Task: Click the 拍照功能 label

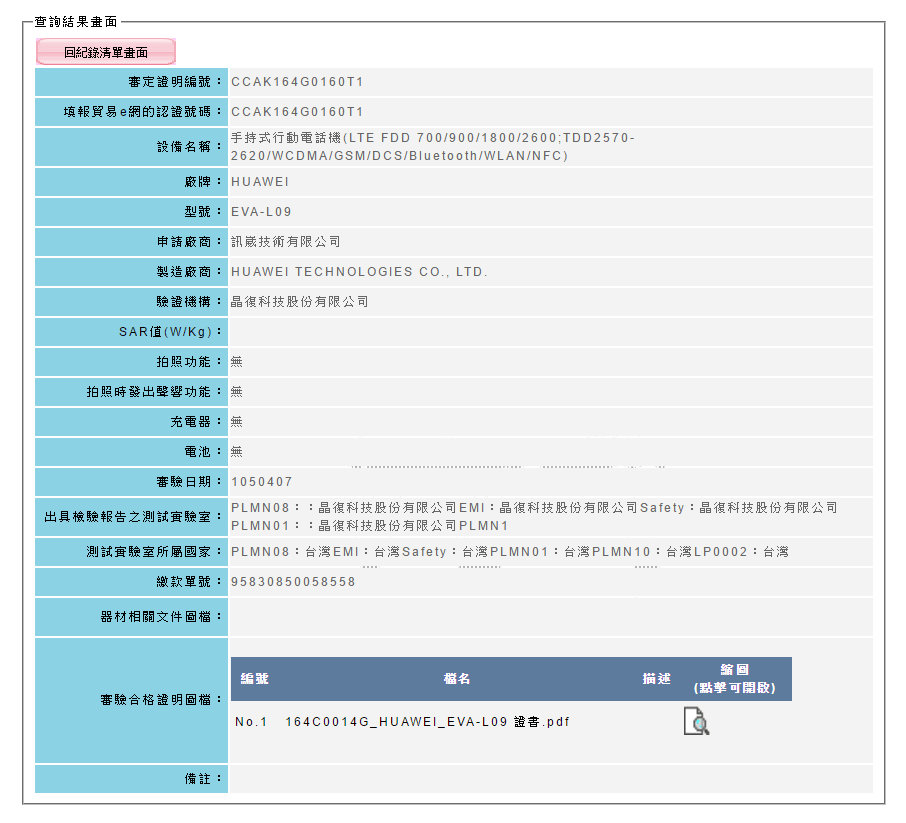Action: click(x=188, y=362)
